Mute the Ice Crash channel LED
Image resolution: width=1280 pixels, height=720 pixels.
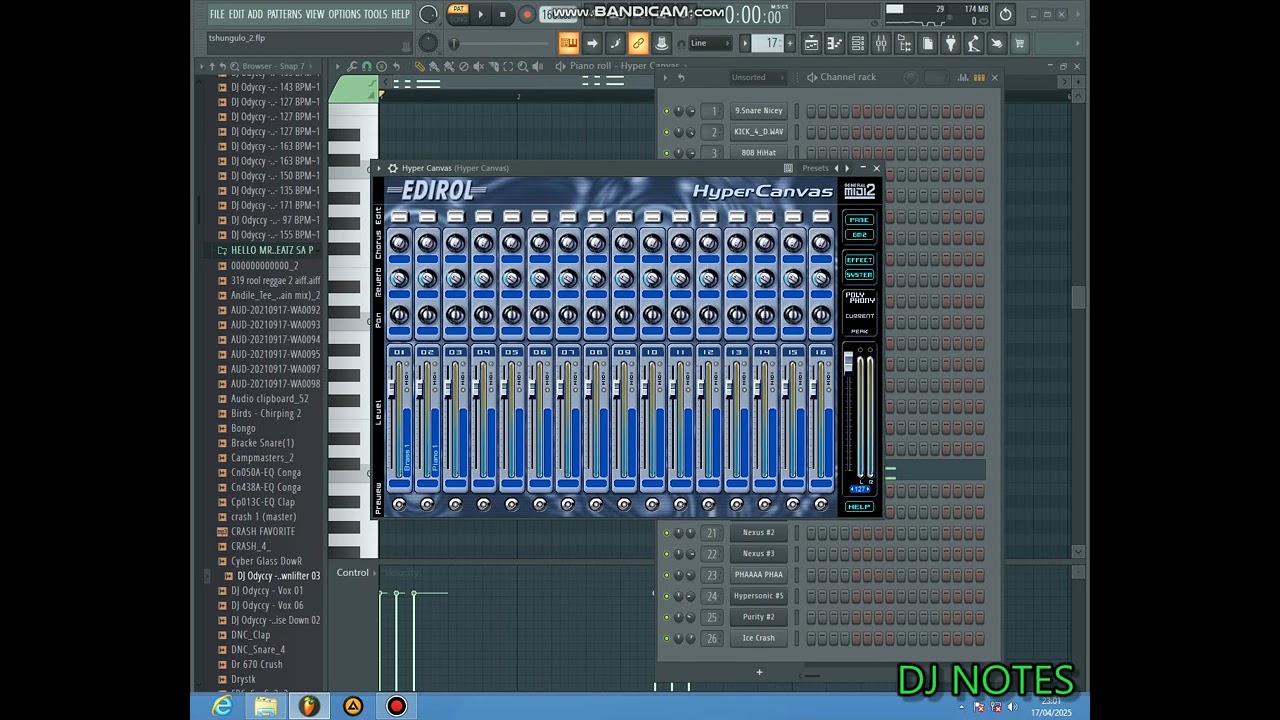tap(667, 638)
